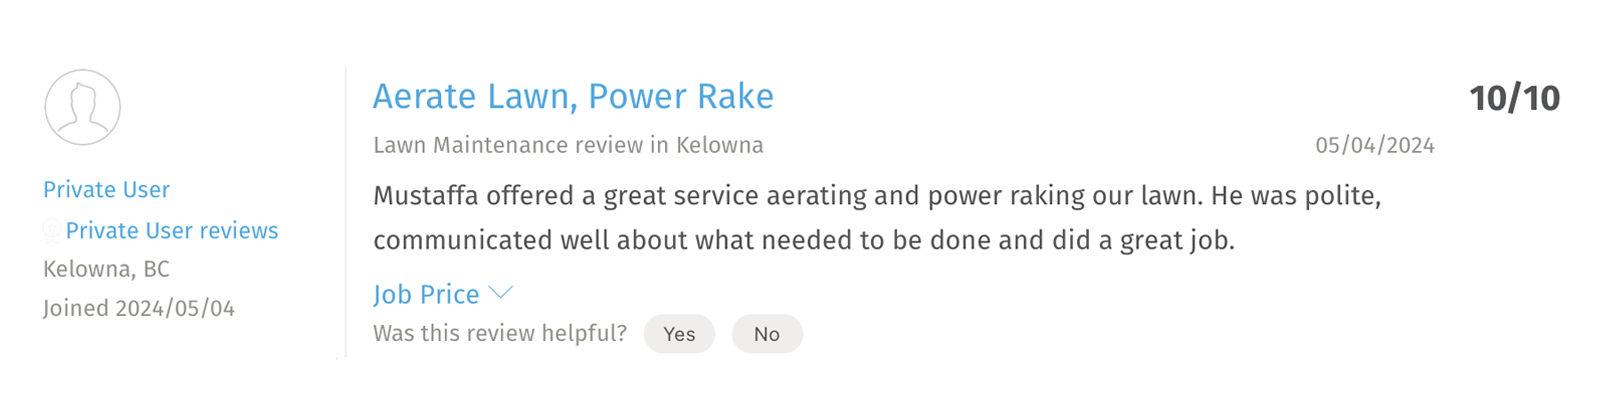Open the Aerate Lawn, Power Rake review title
1600x400 pixels.
(573, 97)
